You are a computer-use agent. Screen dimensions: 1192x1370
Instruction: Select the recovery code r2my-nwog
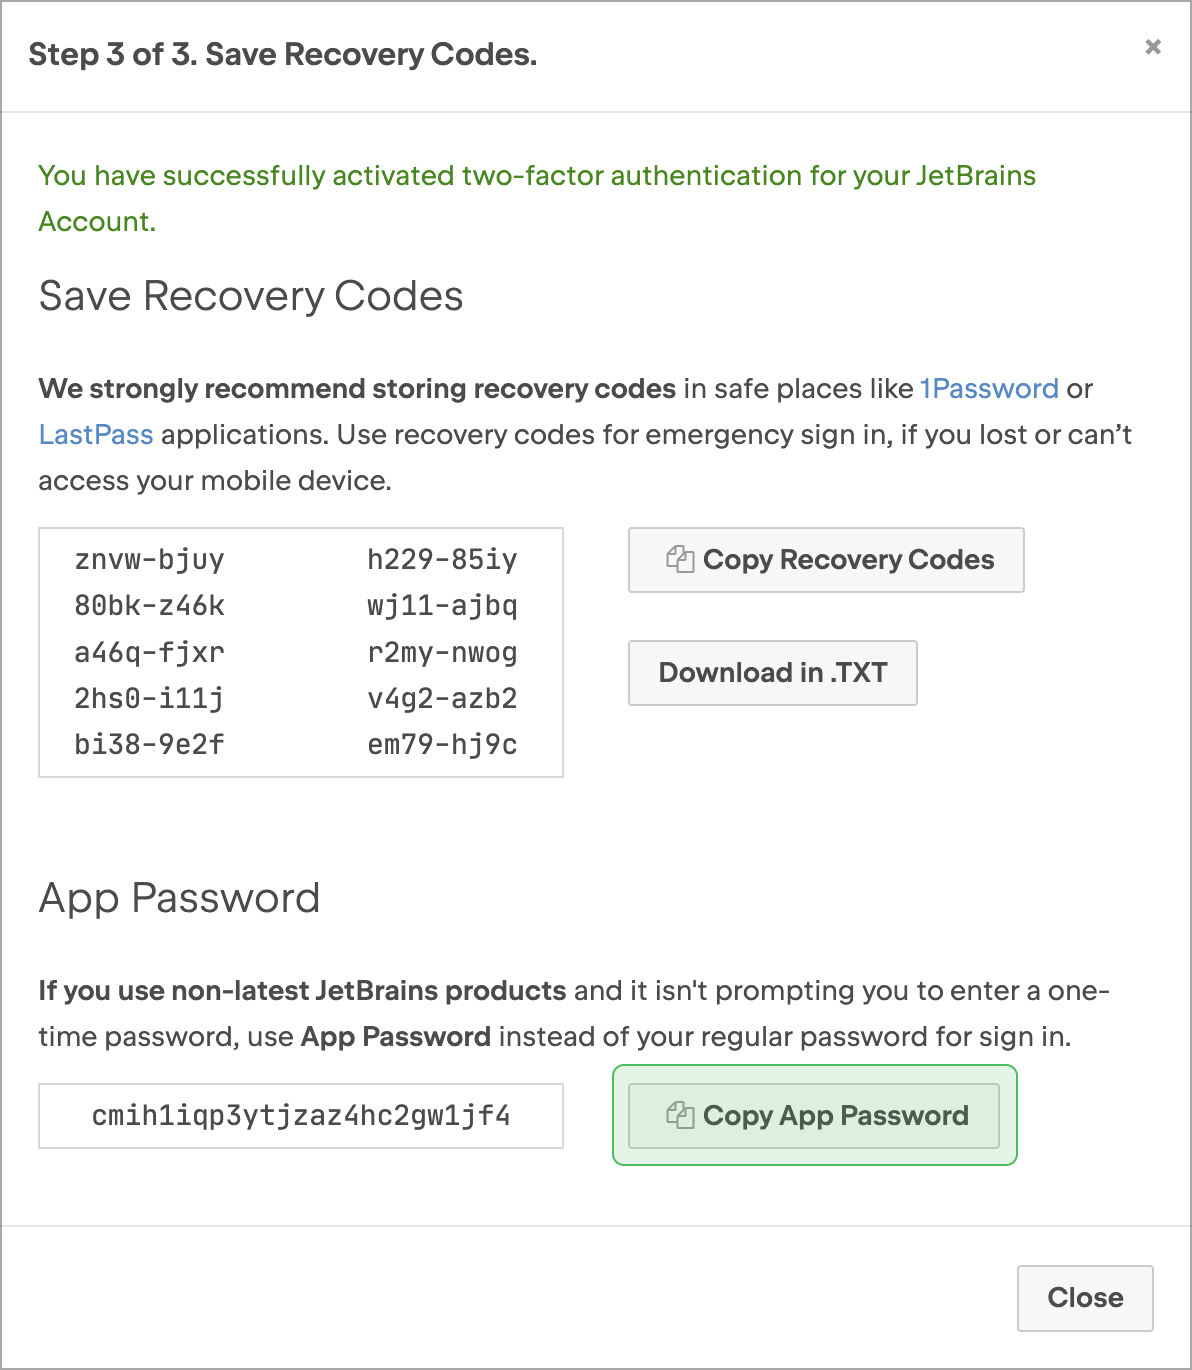tap(442, 653)
